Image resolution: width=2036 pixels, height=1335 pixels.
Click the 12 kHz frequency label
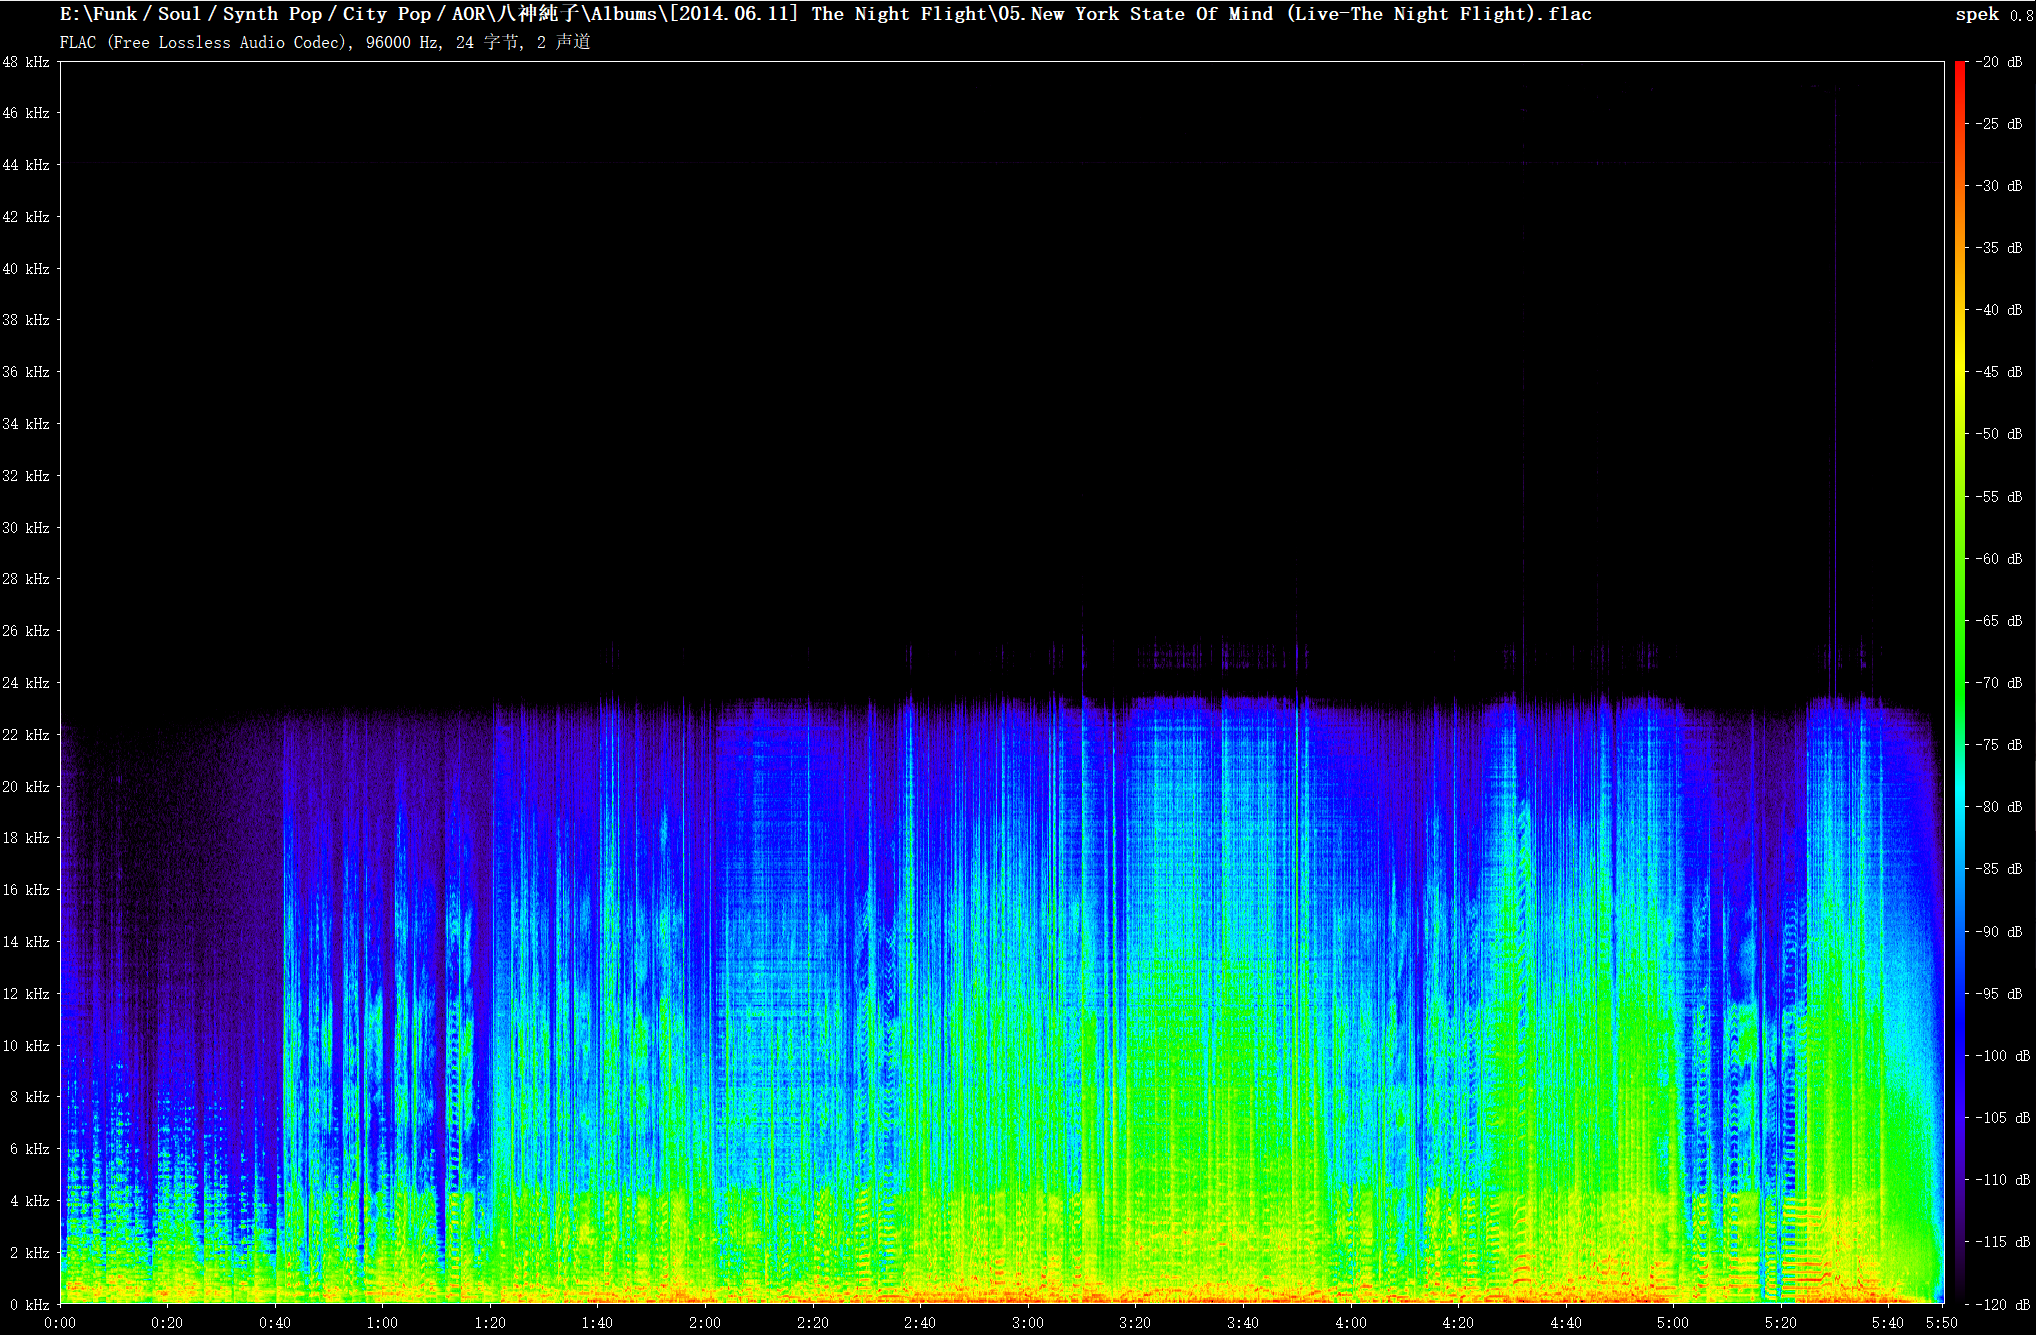(x=26, y=994)
